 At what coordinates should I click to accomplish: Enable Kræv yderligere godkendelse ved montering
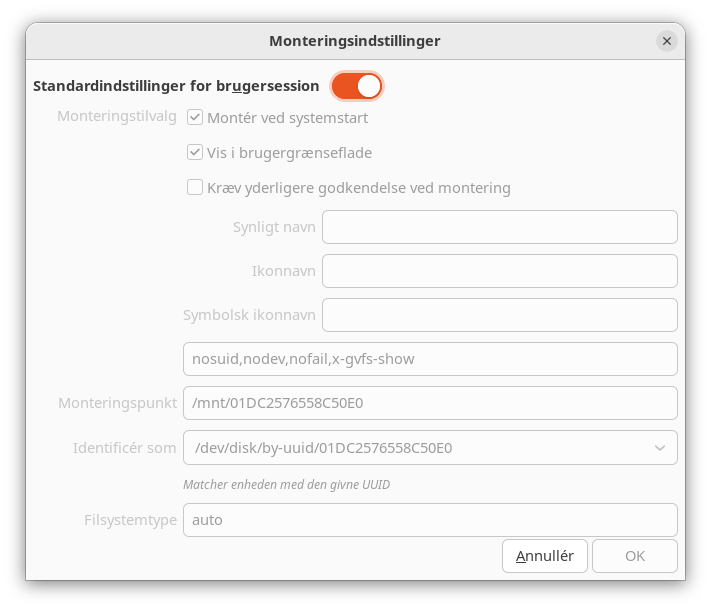[x=196, y=188]
